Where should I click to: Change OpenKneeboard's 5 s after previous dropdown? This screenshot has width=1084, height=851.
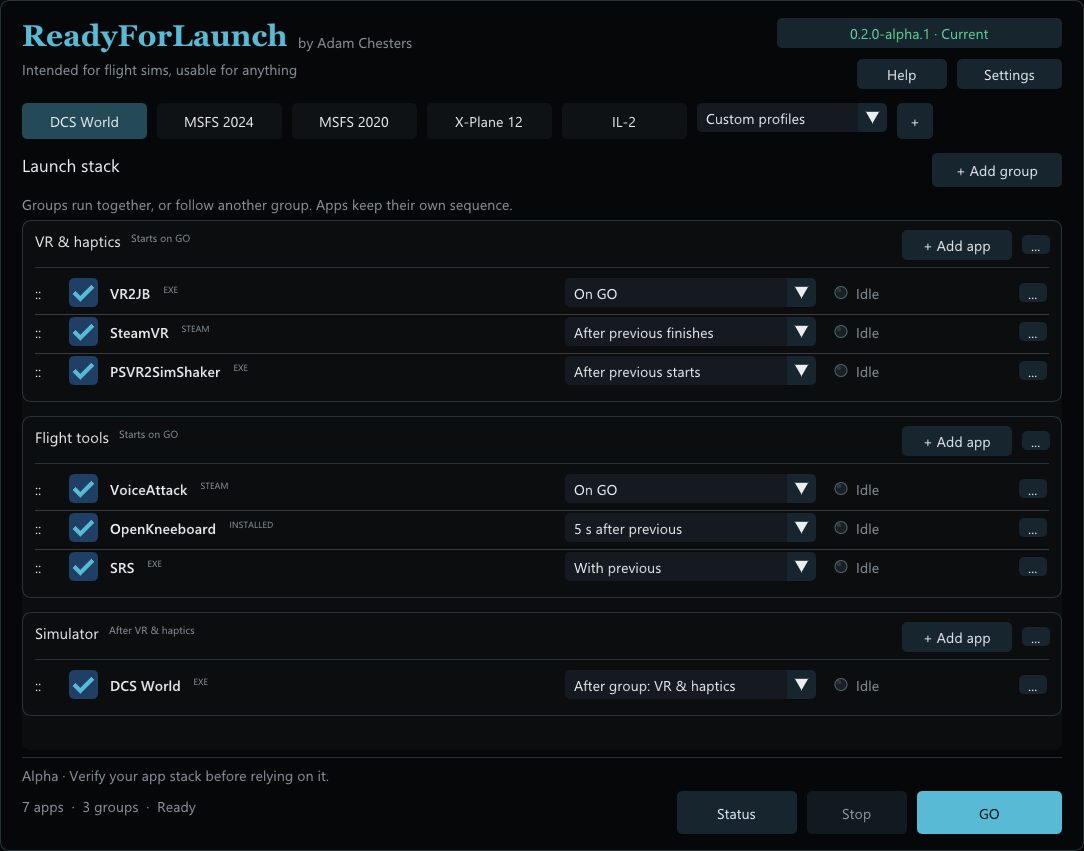[690, 528]
